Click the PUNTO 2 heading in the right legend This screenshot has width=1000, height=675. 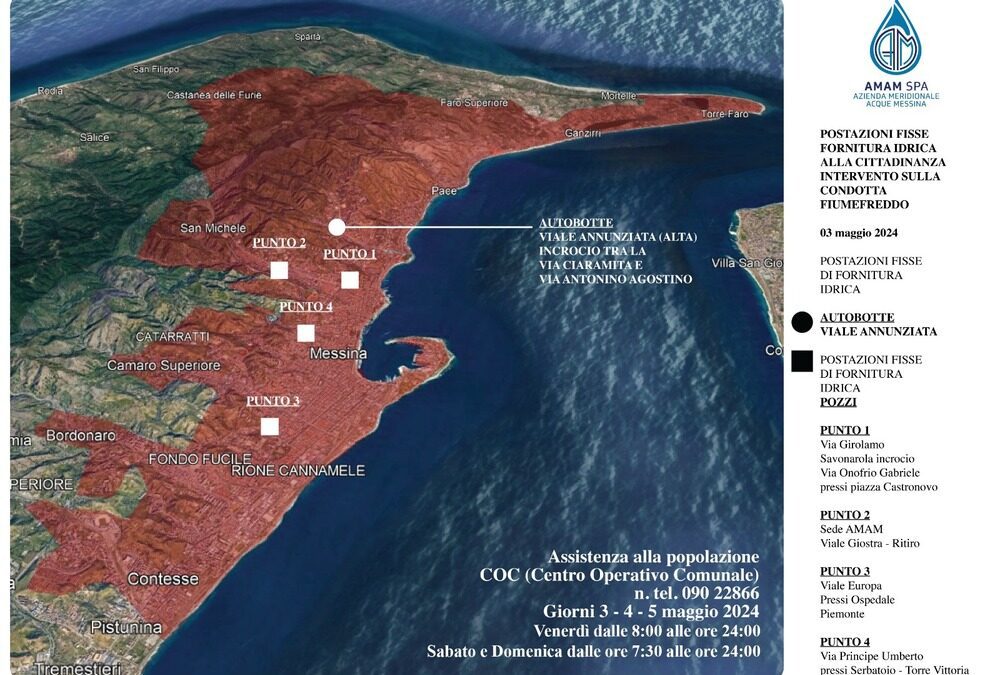tap(845, 515)
